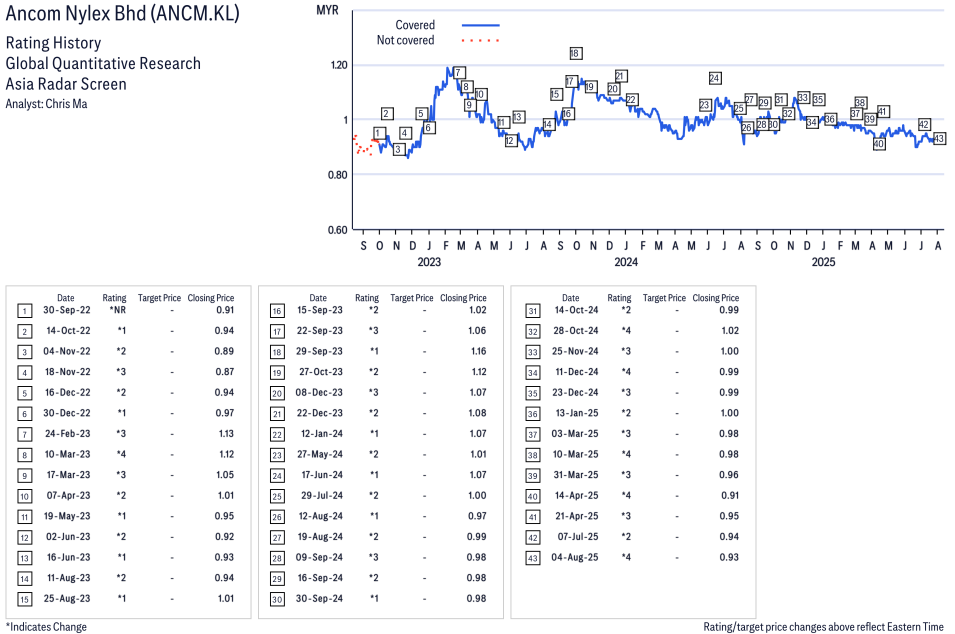This screenshot has width=955, height=634.
Task: Select the 'MYR' axis unit label
Action: pyautogui.click(x=328, y=10)
